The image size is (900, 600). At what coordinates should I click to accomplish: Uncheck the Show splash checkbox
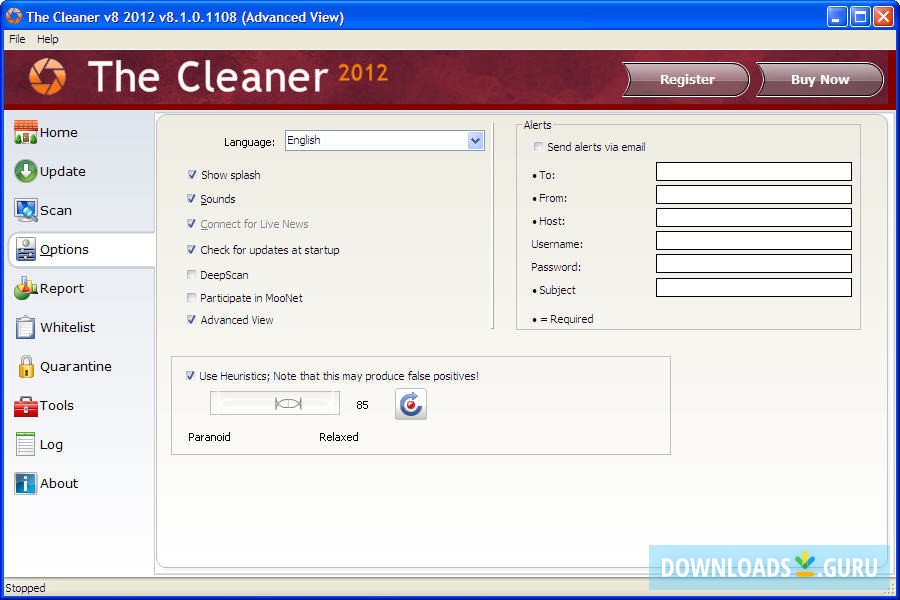pos(192,175)
